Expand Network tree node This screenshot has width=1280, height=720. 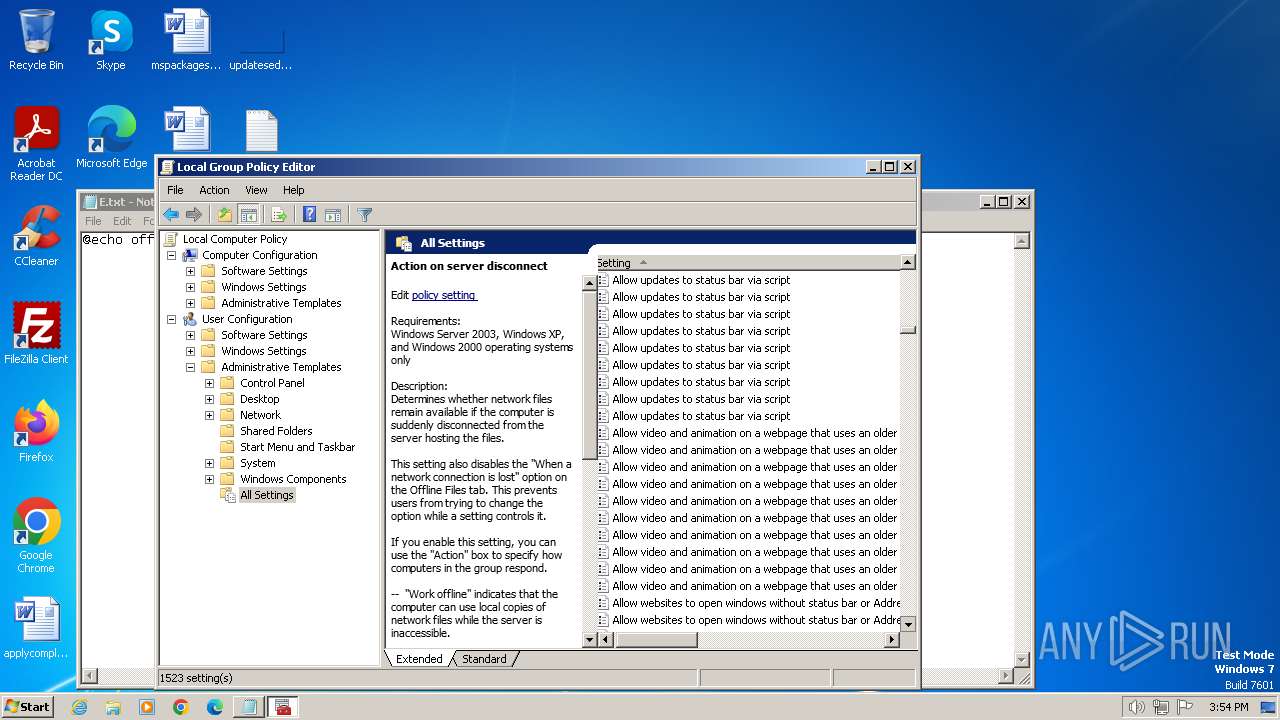(x=209, y=415)
